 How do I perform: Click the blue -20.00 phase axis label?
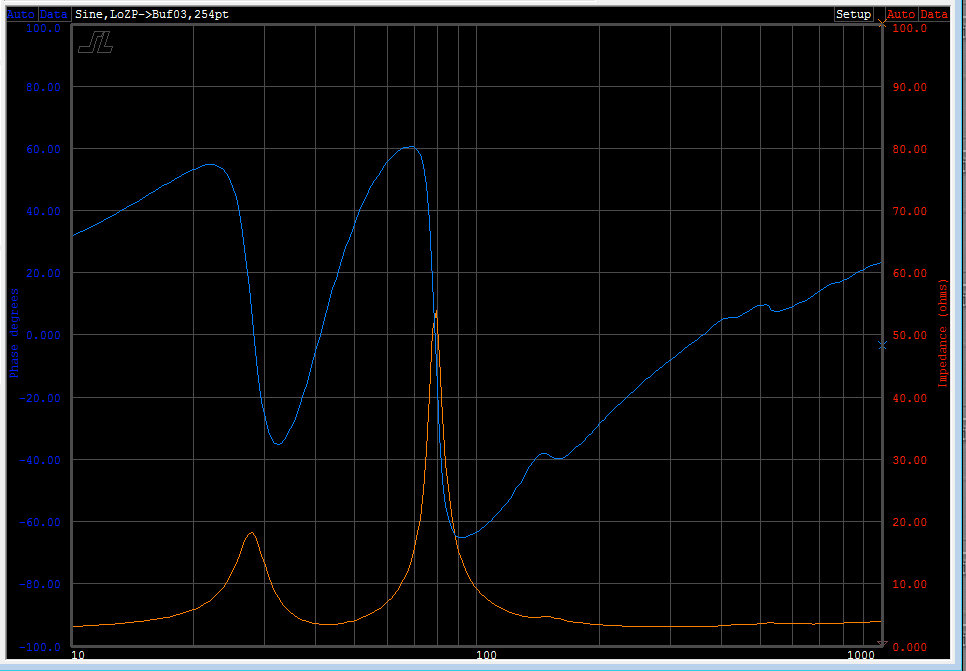pos(41,397)
